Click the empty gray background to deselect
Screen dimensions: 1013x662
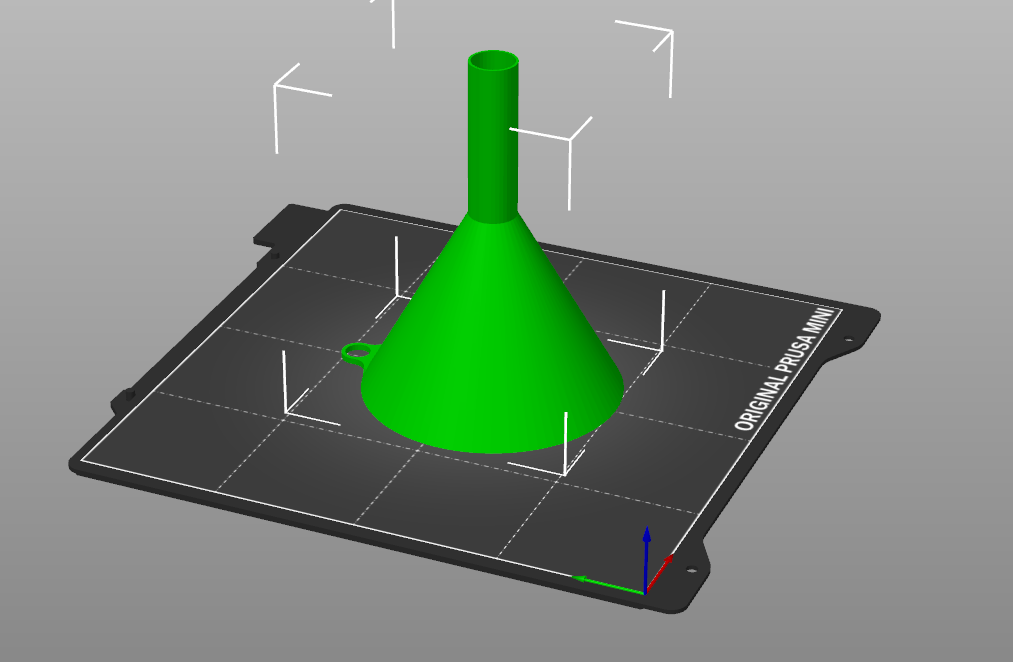click(840, 129)
